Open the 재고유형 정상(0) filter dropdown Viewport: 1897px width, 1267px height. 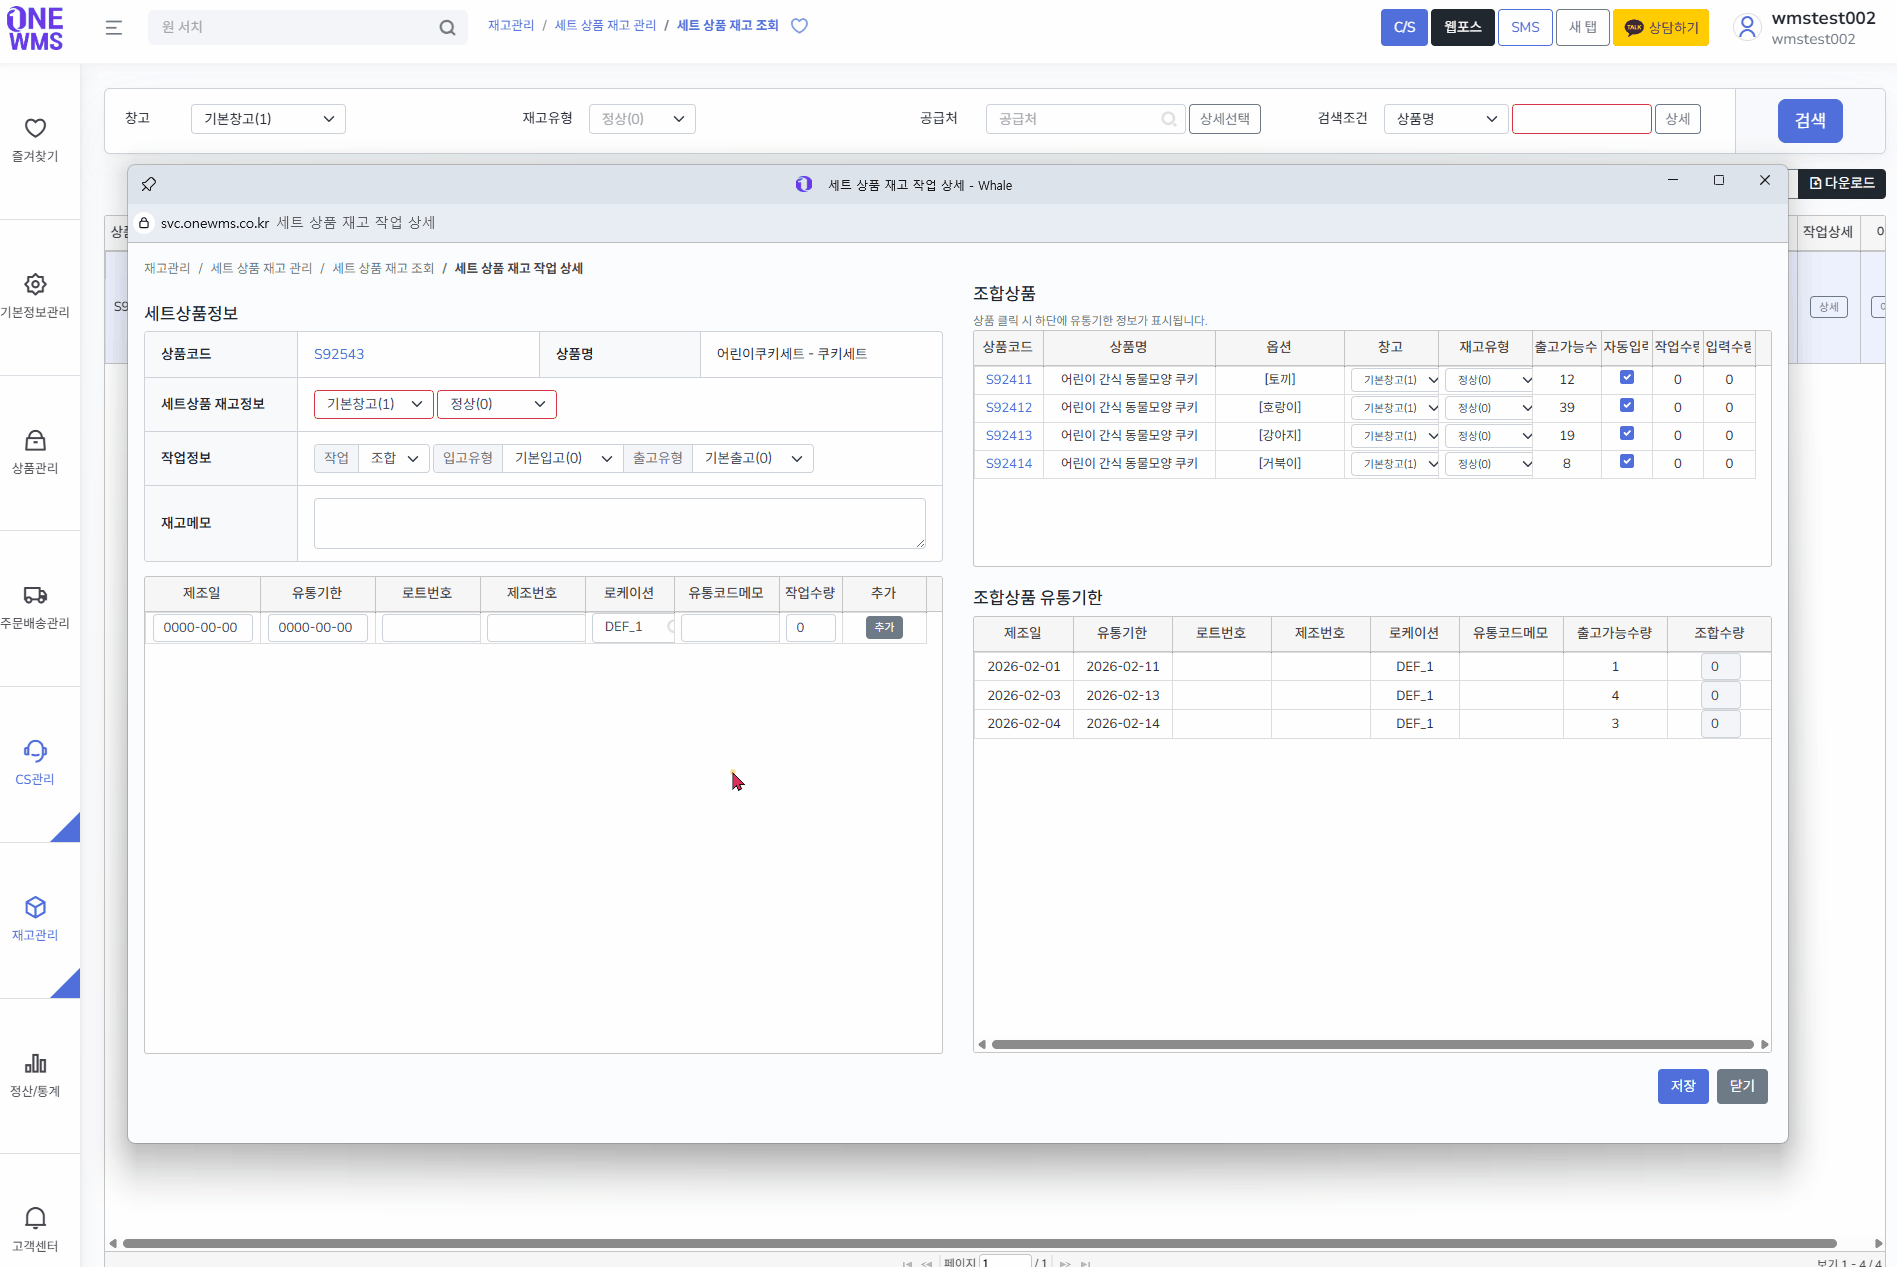pos(642,119)
